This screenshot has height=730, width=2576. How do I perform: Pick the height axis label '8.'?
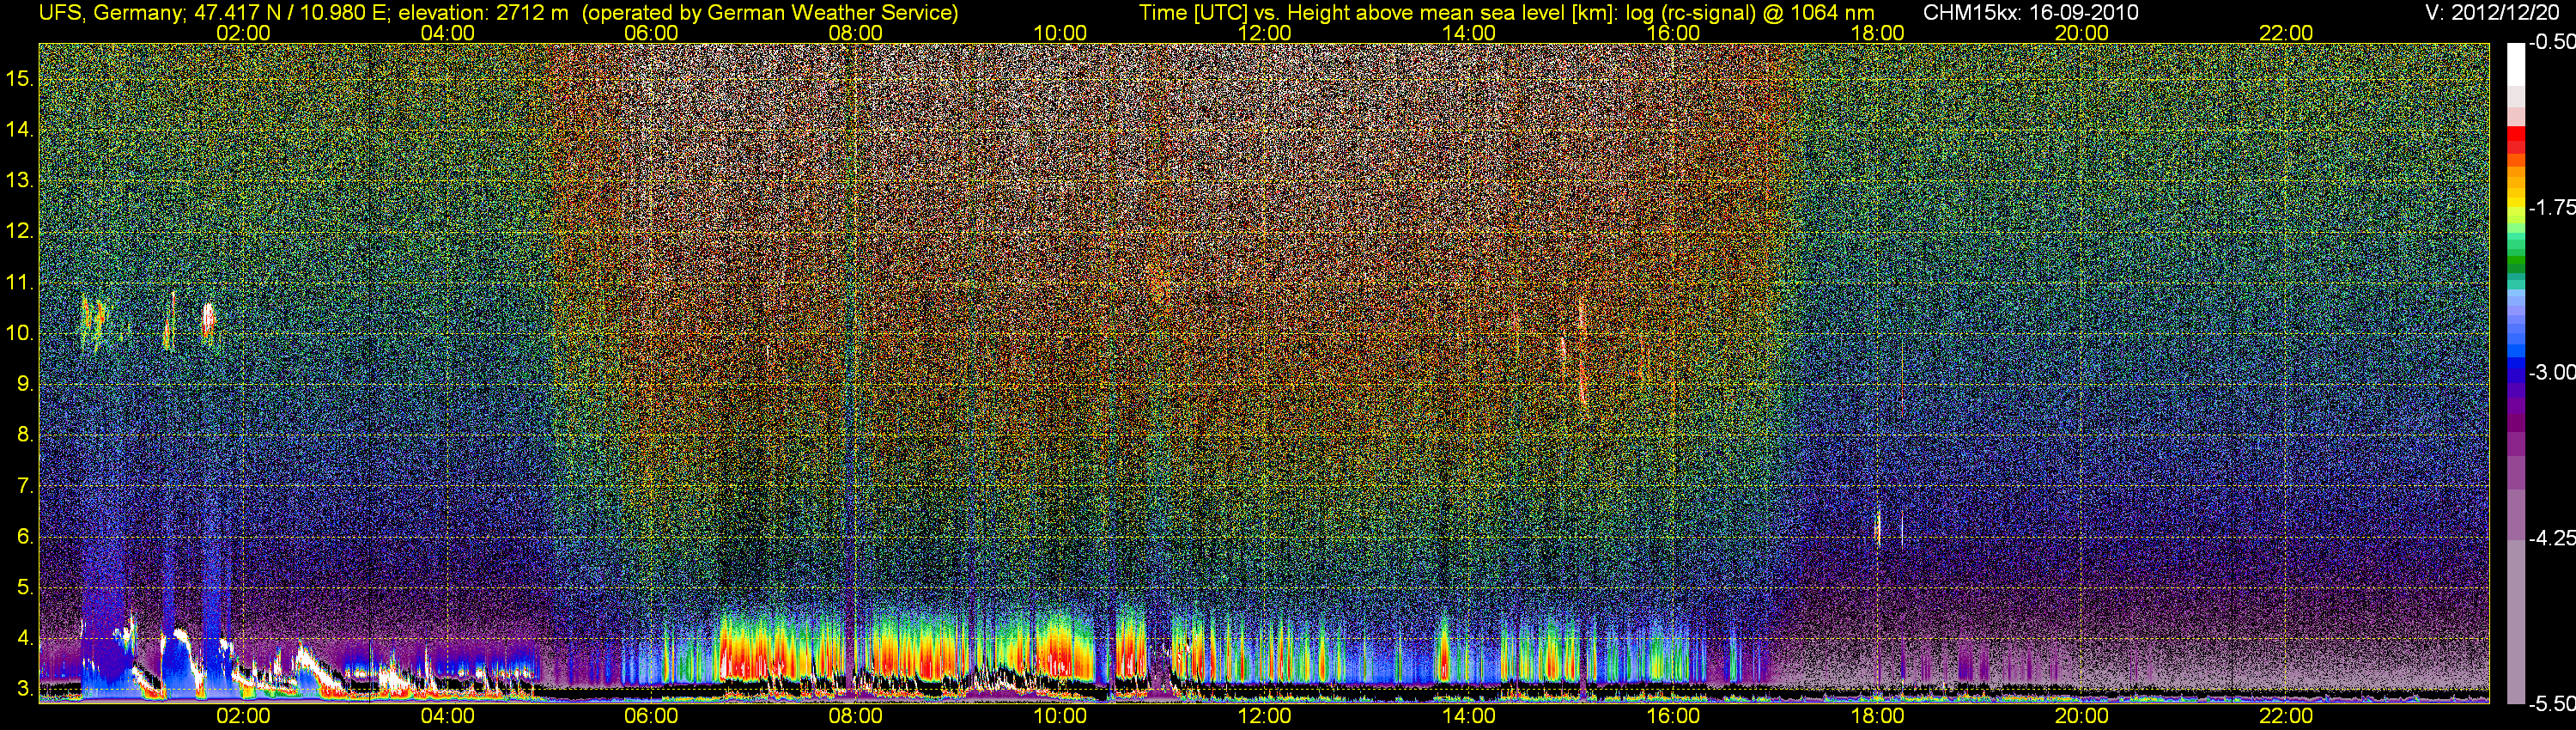25,435
